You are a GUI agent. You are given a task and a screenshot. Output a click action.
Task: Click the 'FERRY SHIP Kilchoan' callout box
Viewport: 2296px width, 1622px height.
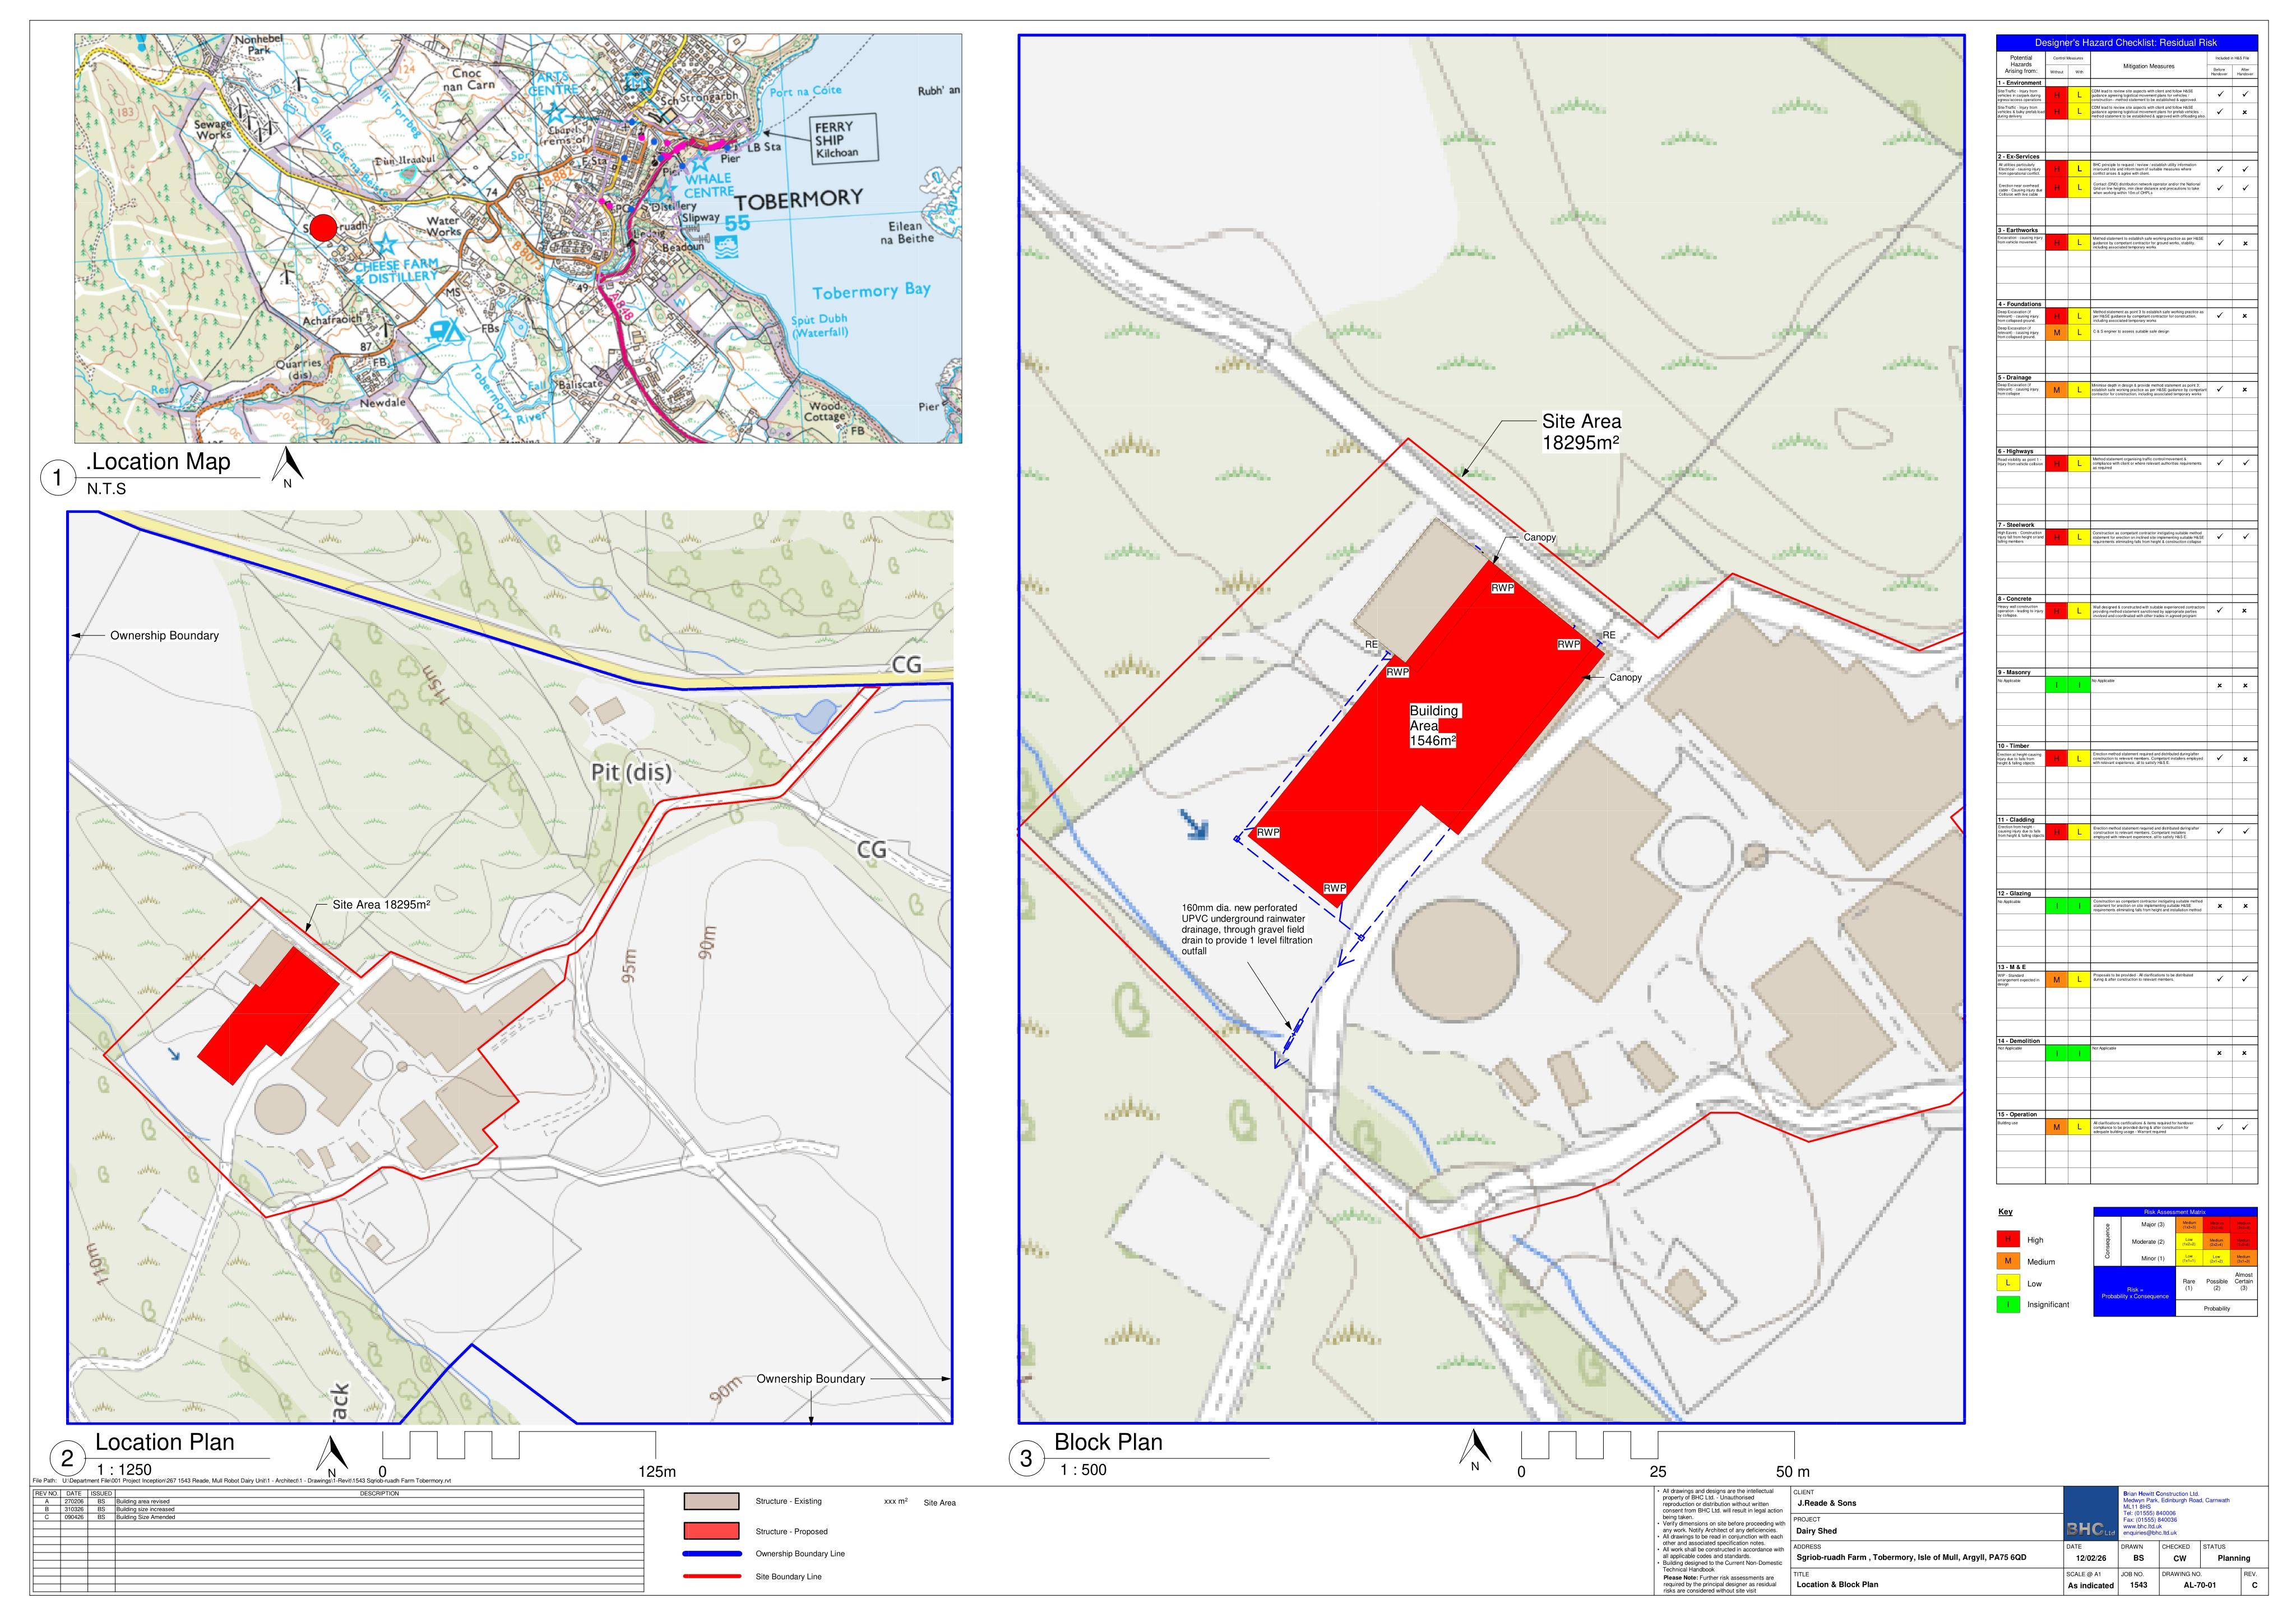tap(843, 139)
